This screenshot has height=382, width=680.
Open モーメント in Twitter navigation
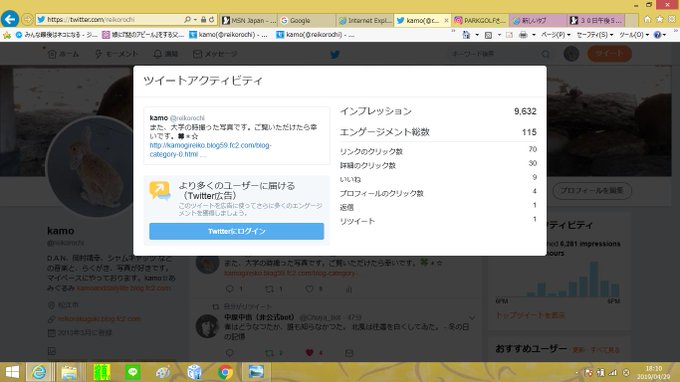(116, 54)
